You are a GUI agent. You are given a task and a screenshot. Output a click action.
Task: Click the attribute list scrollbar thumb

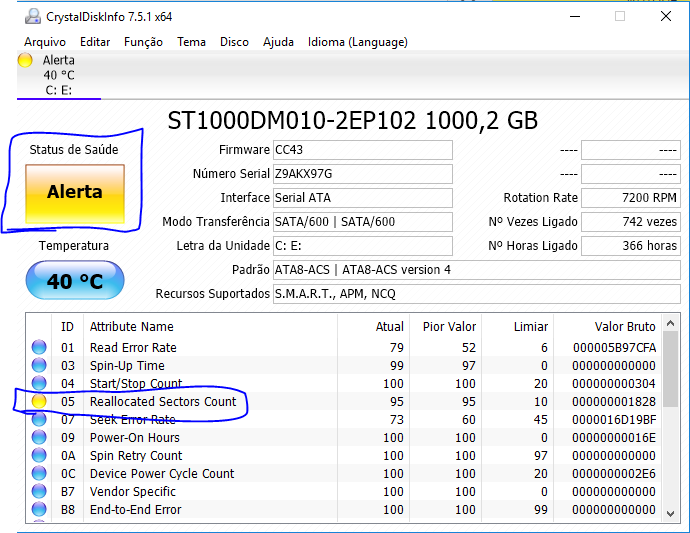tap(671, 369)
